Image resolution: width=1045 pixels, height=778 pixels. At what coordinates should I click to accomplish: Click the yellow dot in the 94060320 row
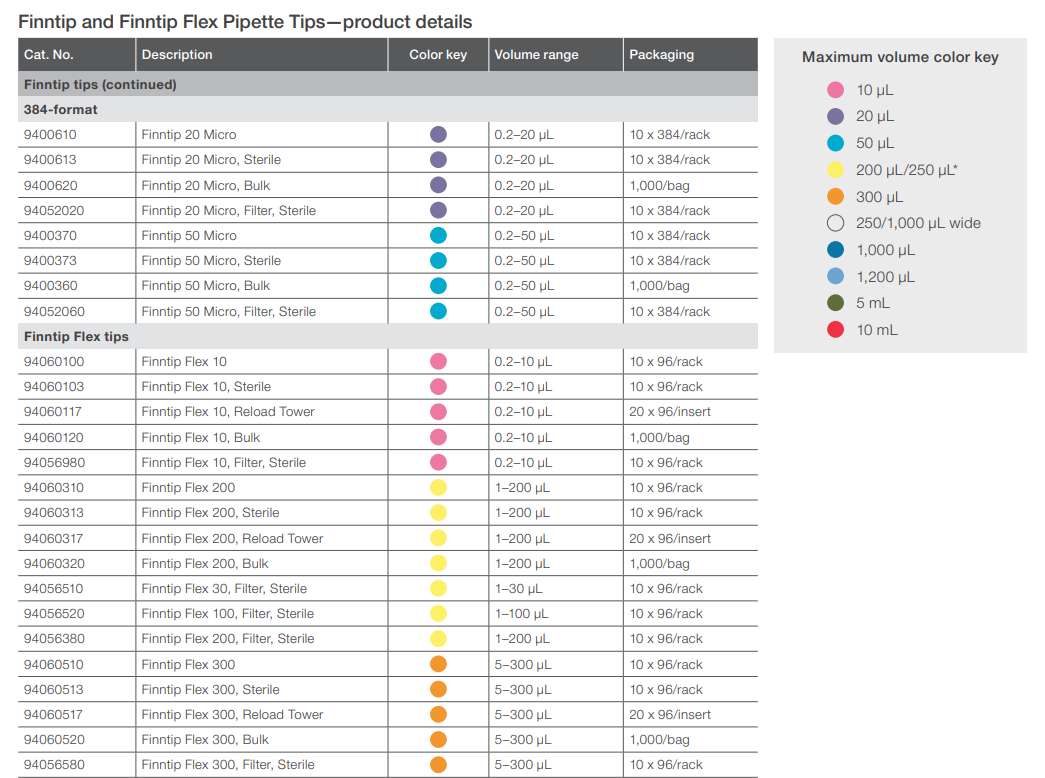click(438, 563)
